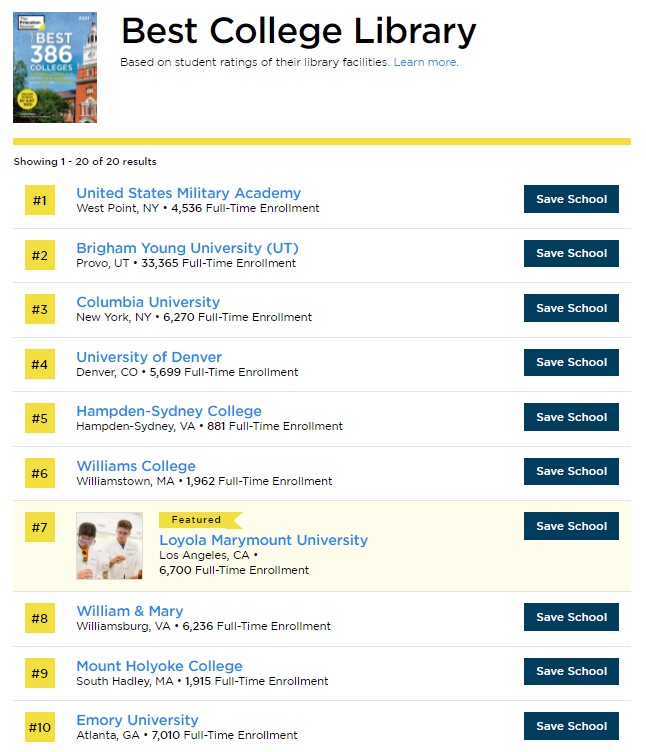This screenshot has height=752, width=646.
Task: Click Loyola Marymount lab photo thumbnail
Action: (109, 546)
